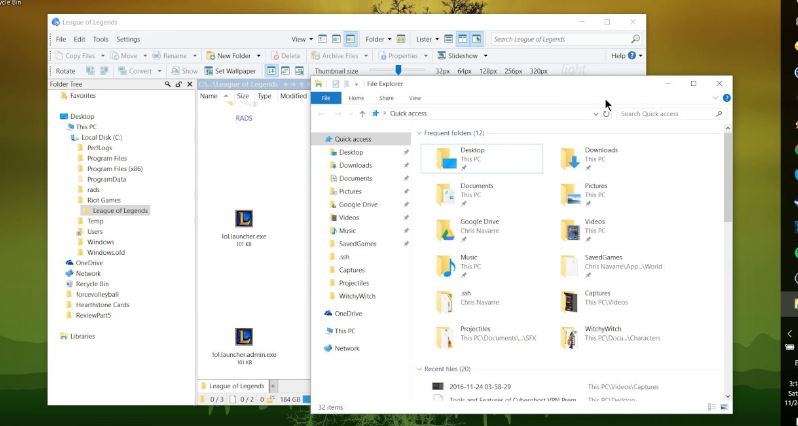This screenshot has height=426, width=798.
Task: Select lol.launcher.exe file icon
Action: click(x=244, y=219)
